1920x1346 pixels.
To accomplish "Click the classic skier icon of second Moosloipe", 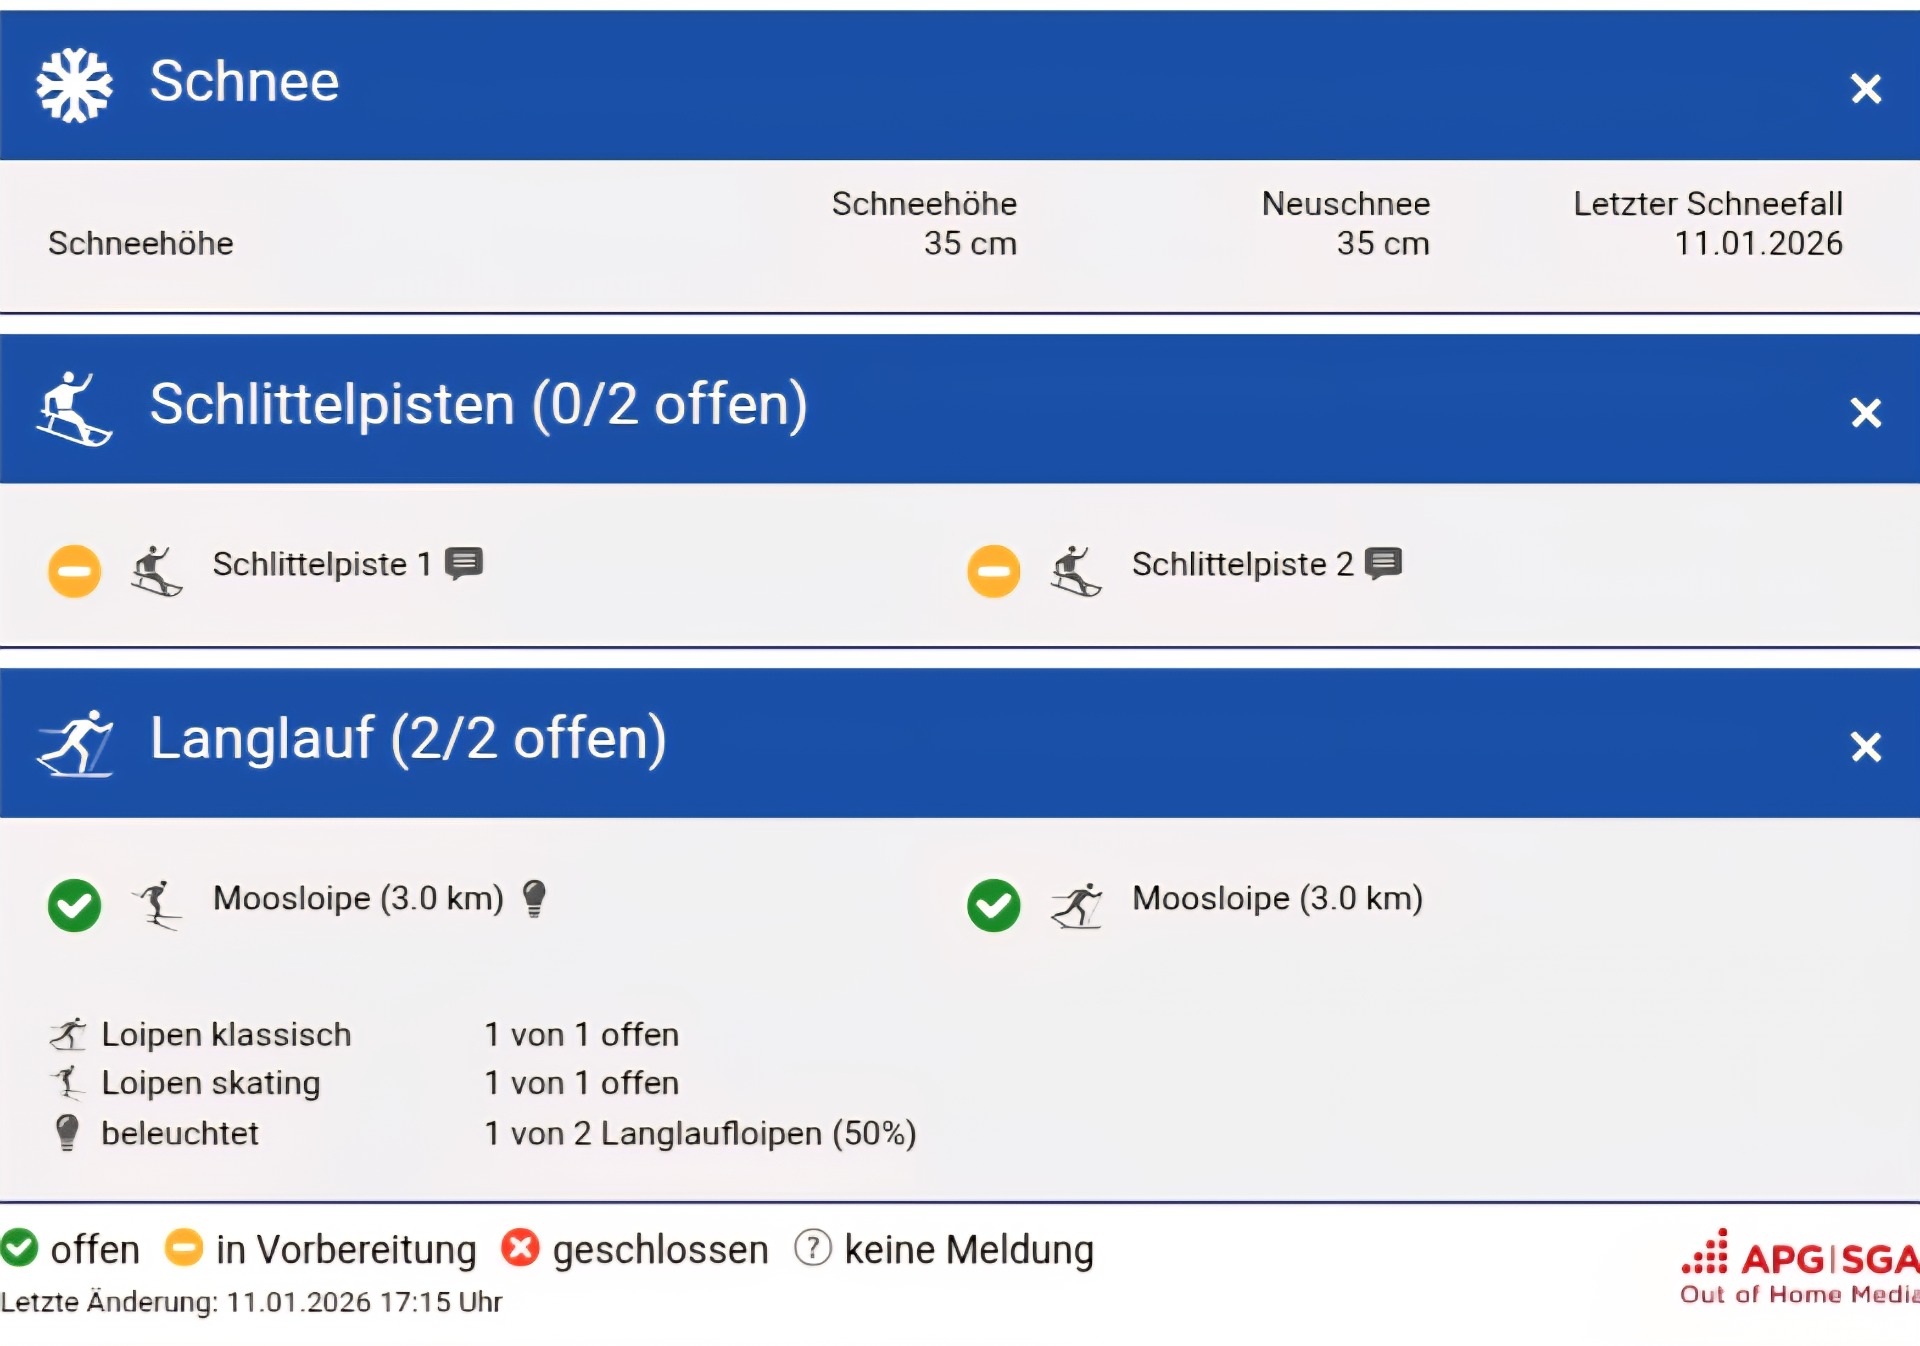I will [1076, 905].
